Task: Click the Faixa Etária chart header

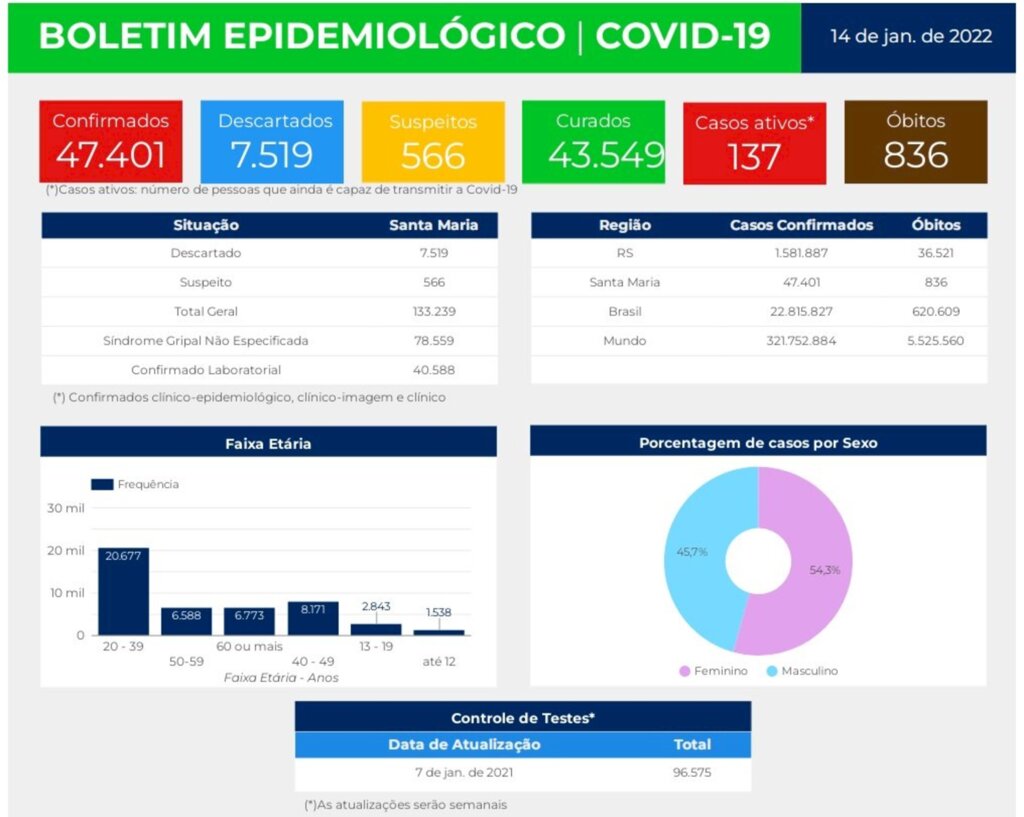Action: [x=268, y=443]
